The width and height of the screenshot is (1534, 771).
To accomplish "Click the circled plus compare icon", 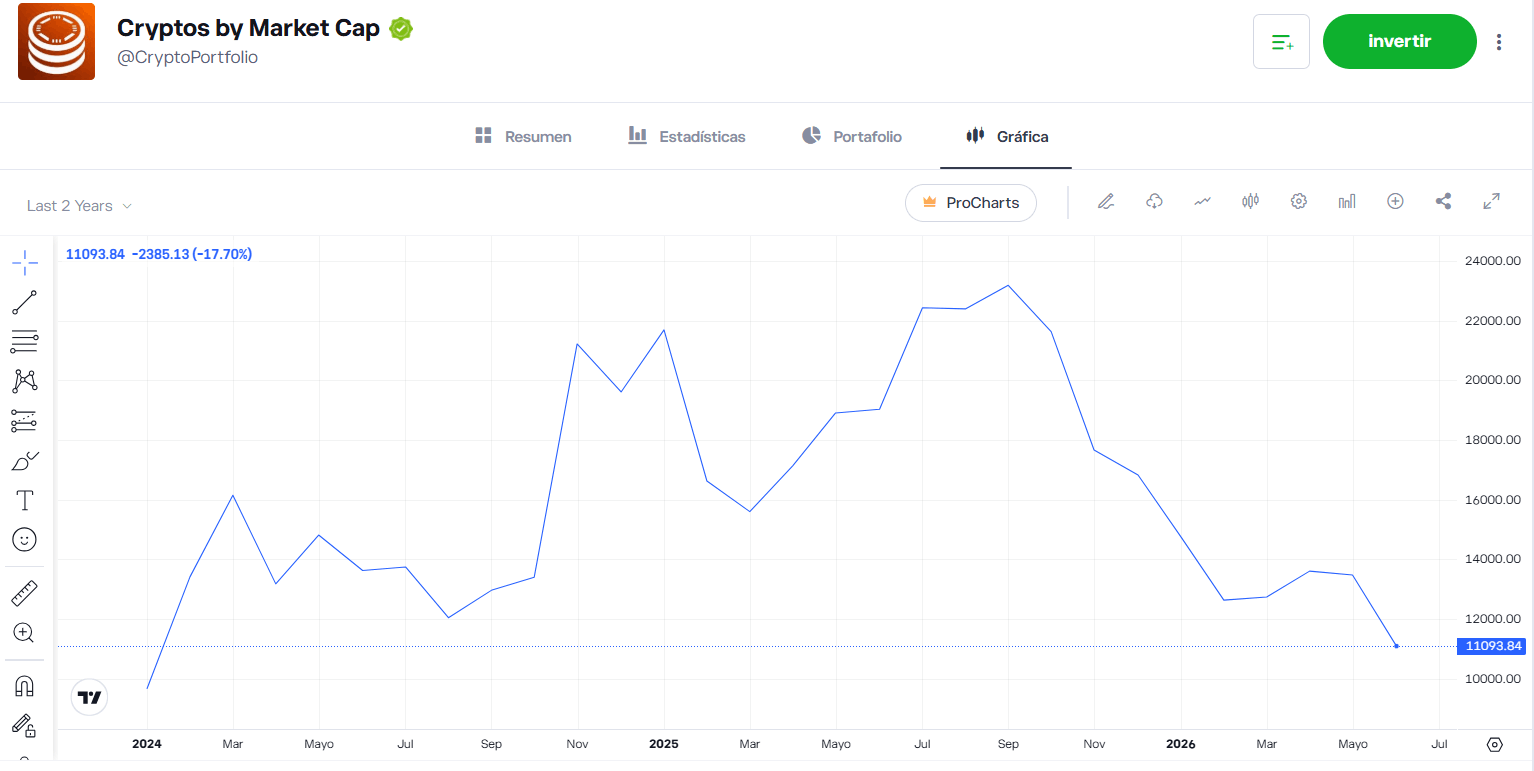I will coord(1395,202).
